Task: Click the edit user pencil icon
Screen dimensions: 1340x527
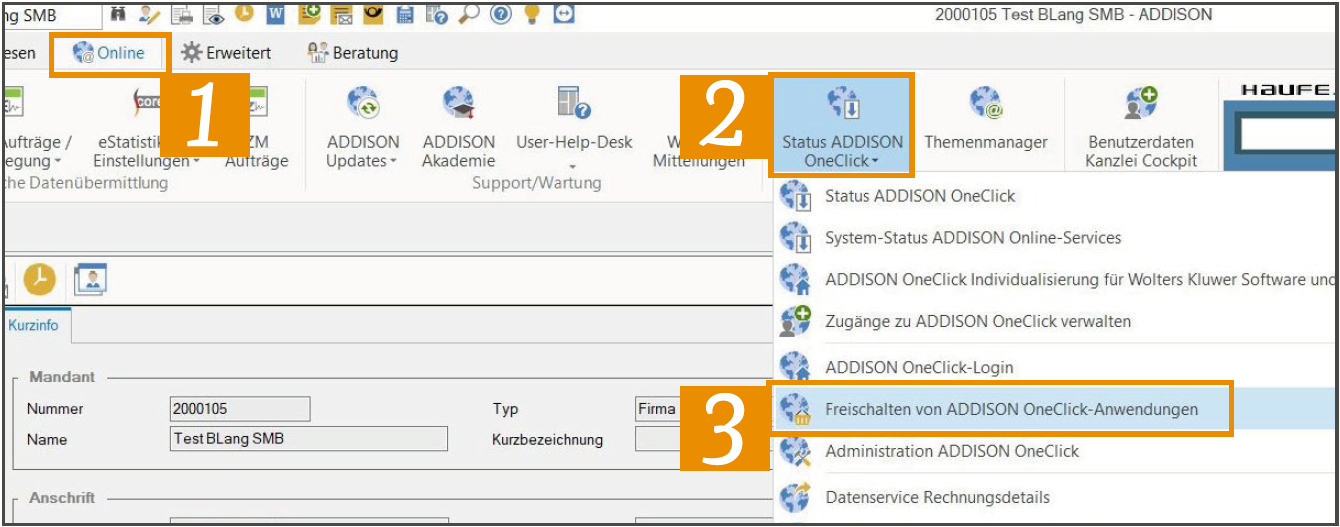Action: [149, 14]
